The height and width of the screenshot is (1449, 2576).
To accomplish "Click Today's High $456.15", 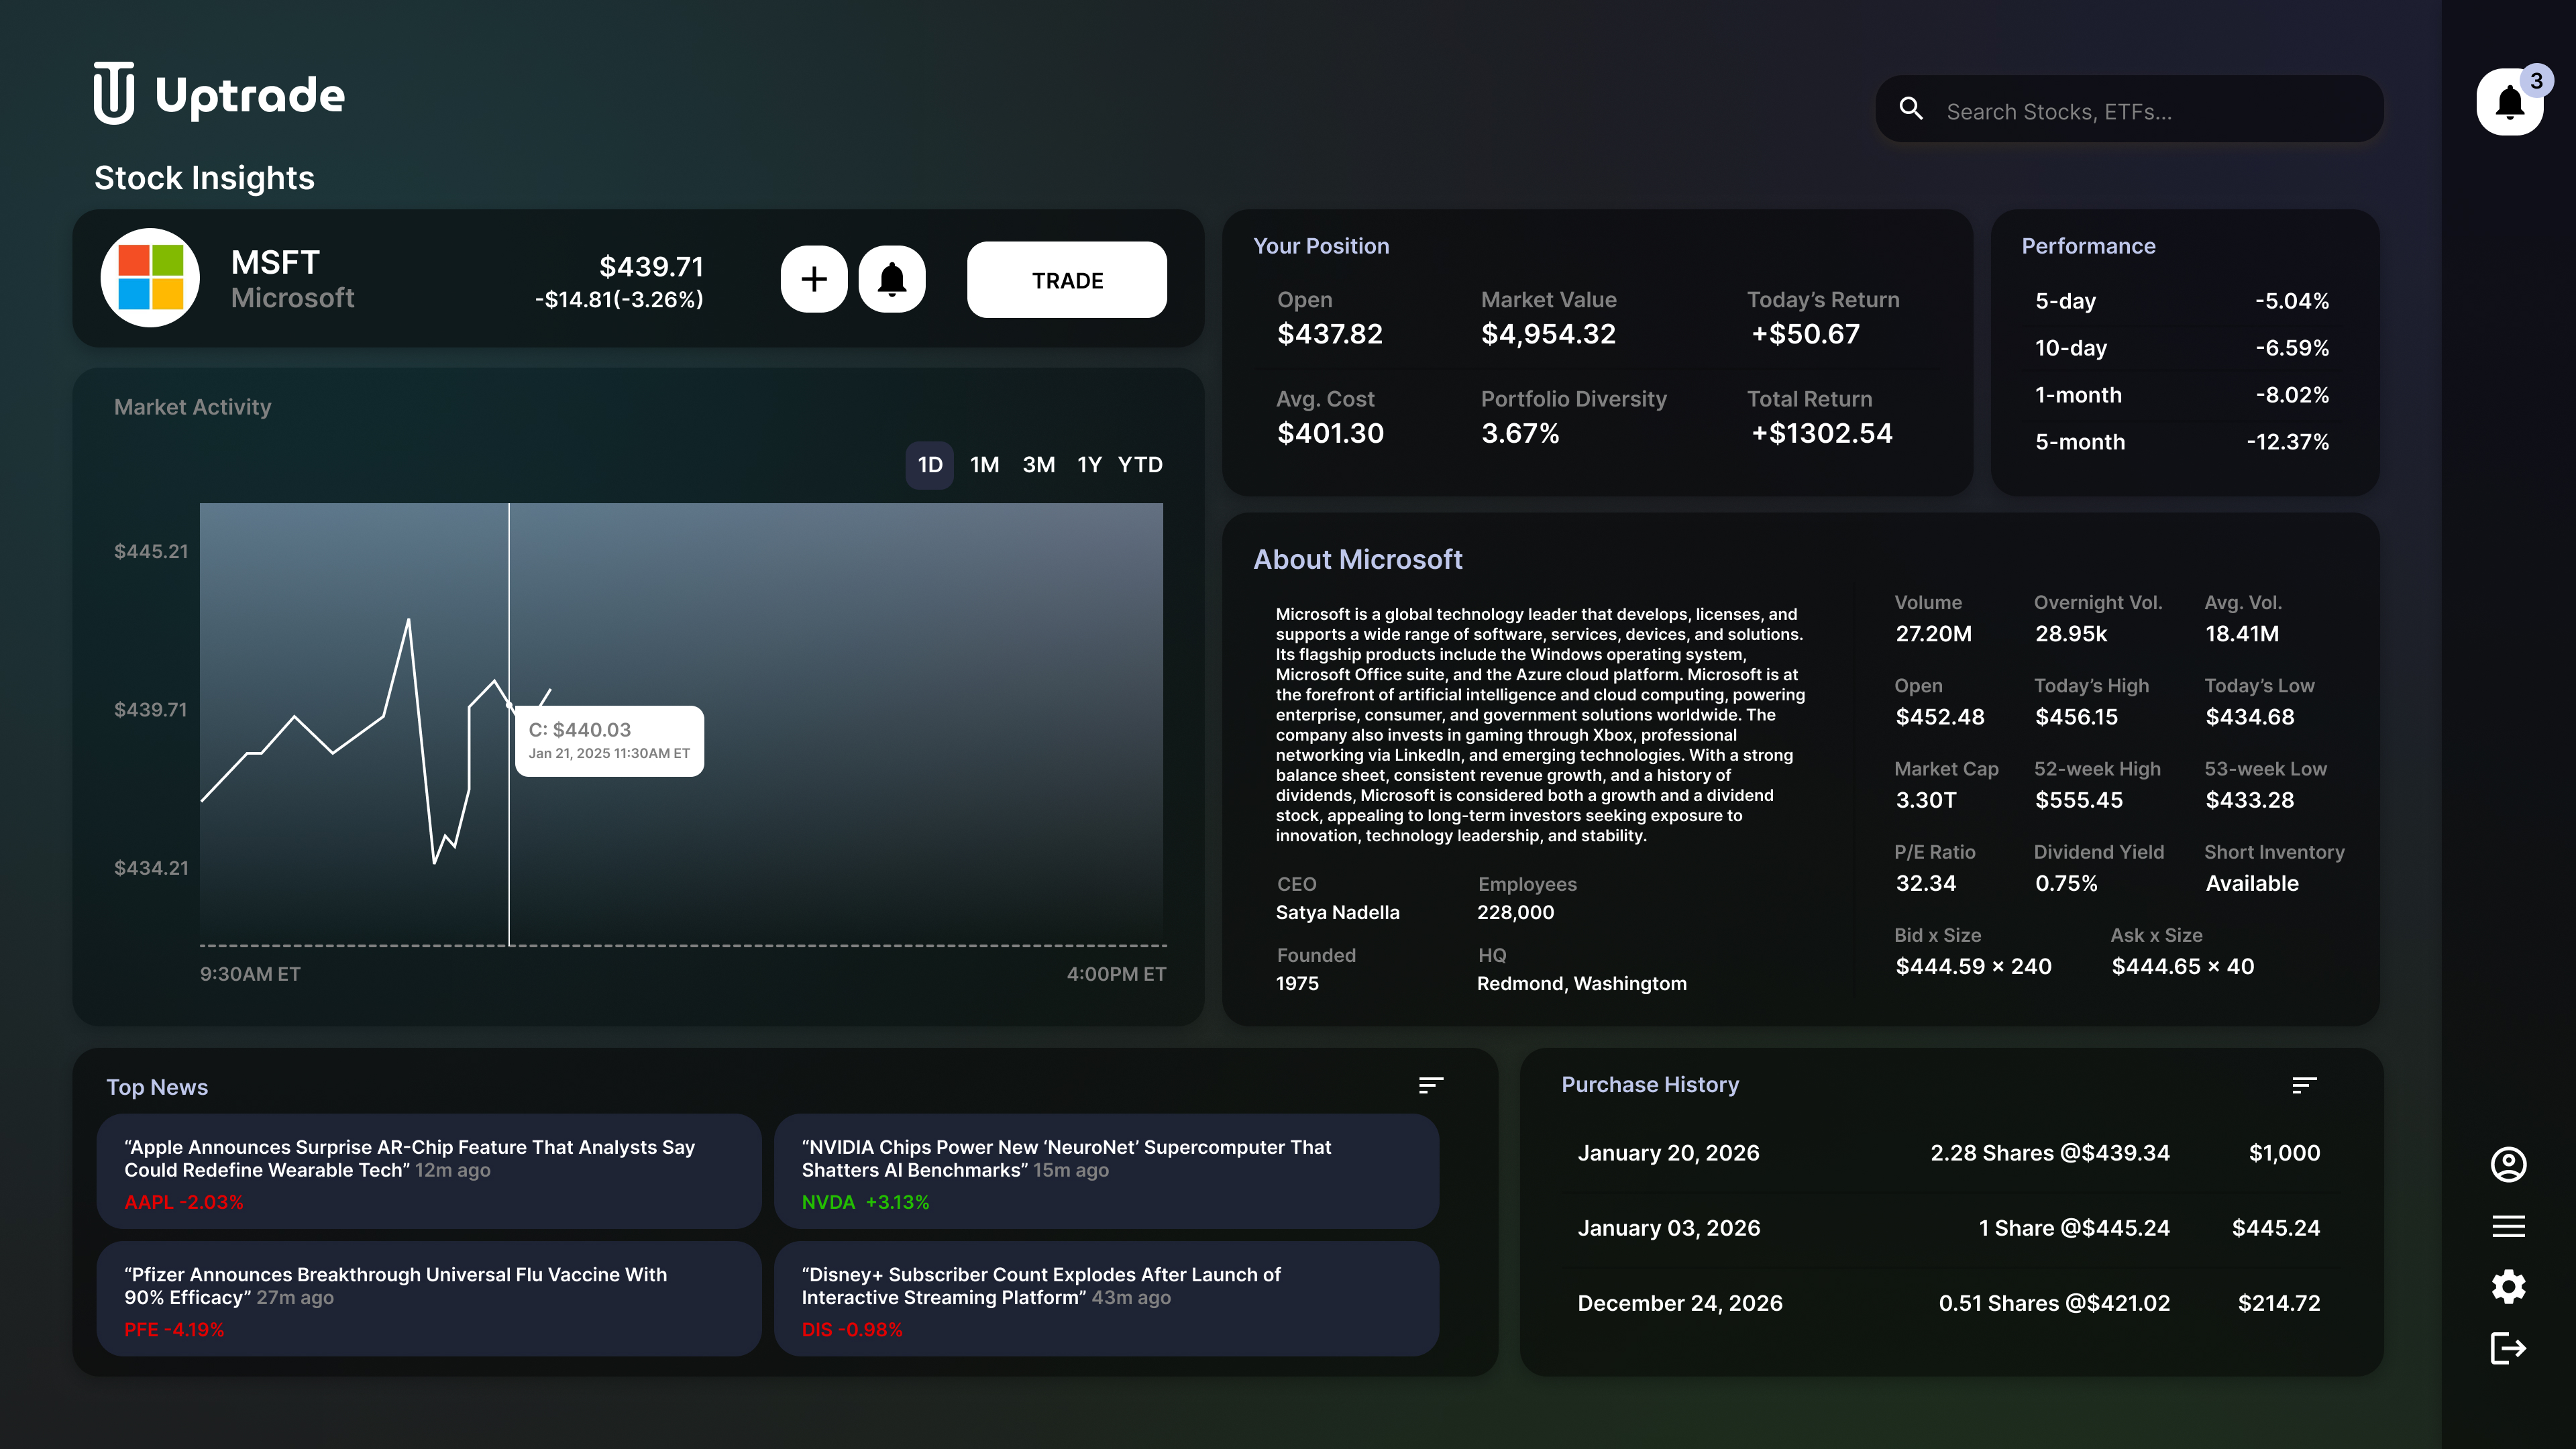I will click(2091, 702).
